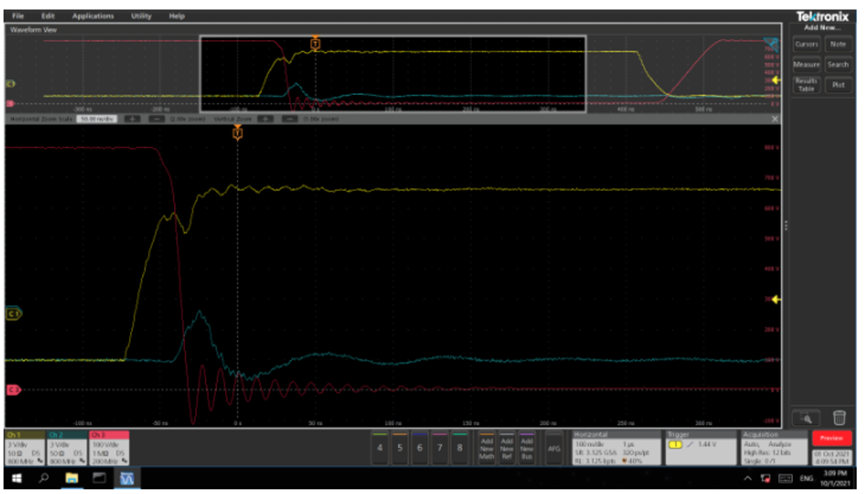Enable channel 5 input
This screenshot has height=494, width=865.
pyautogui.click(x=400, y=447)
